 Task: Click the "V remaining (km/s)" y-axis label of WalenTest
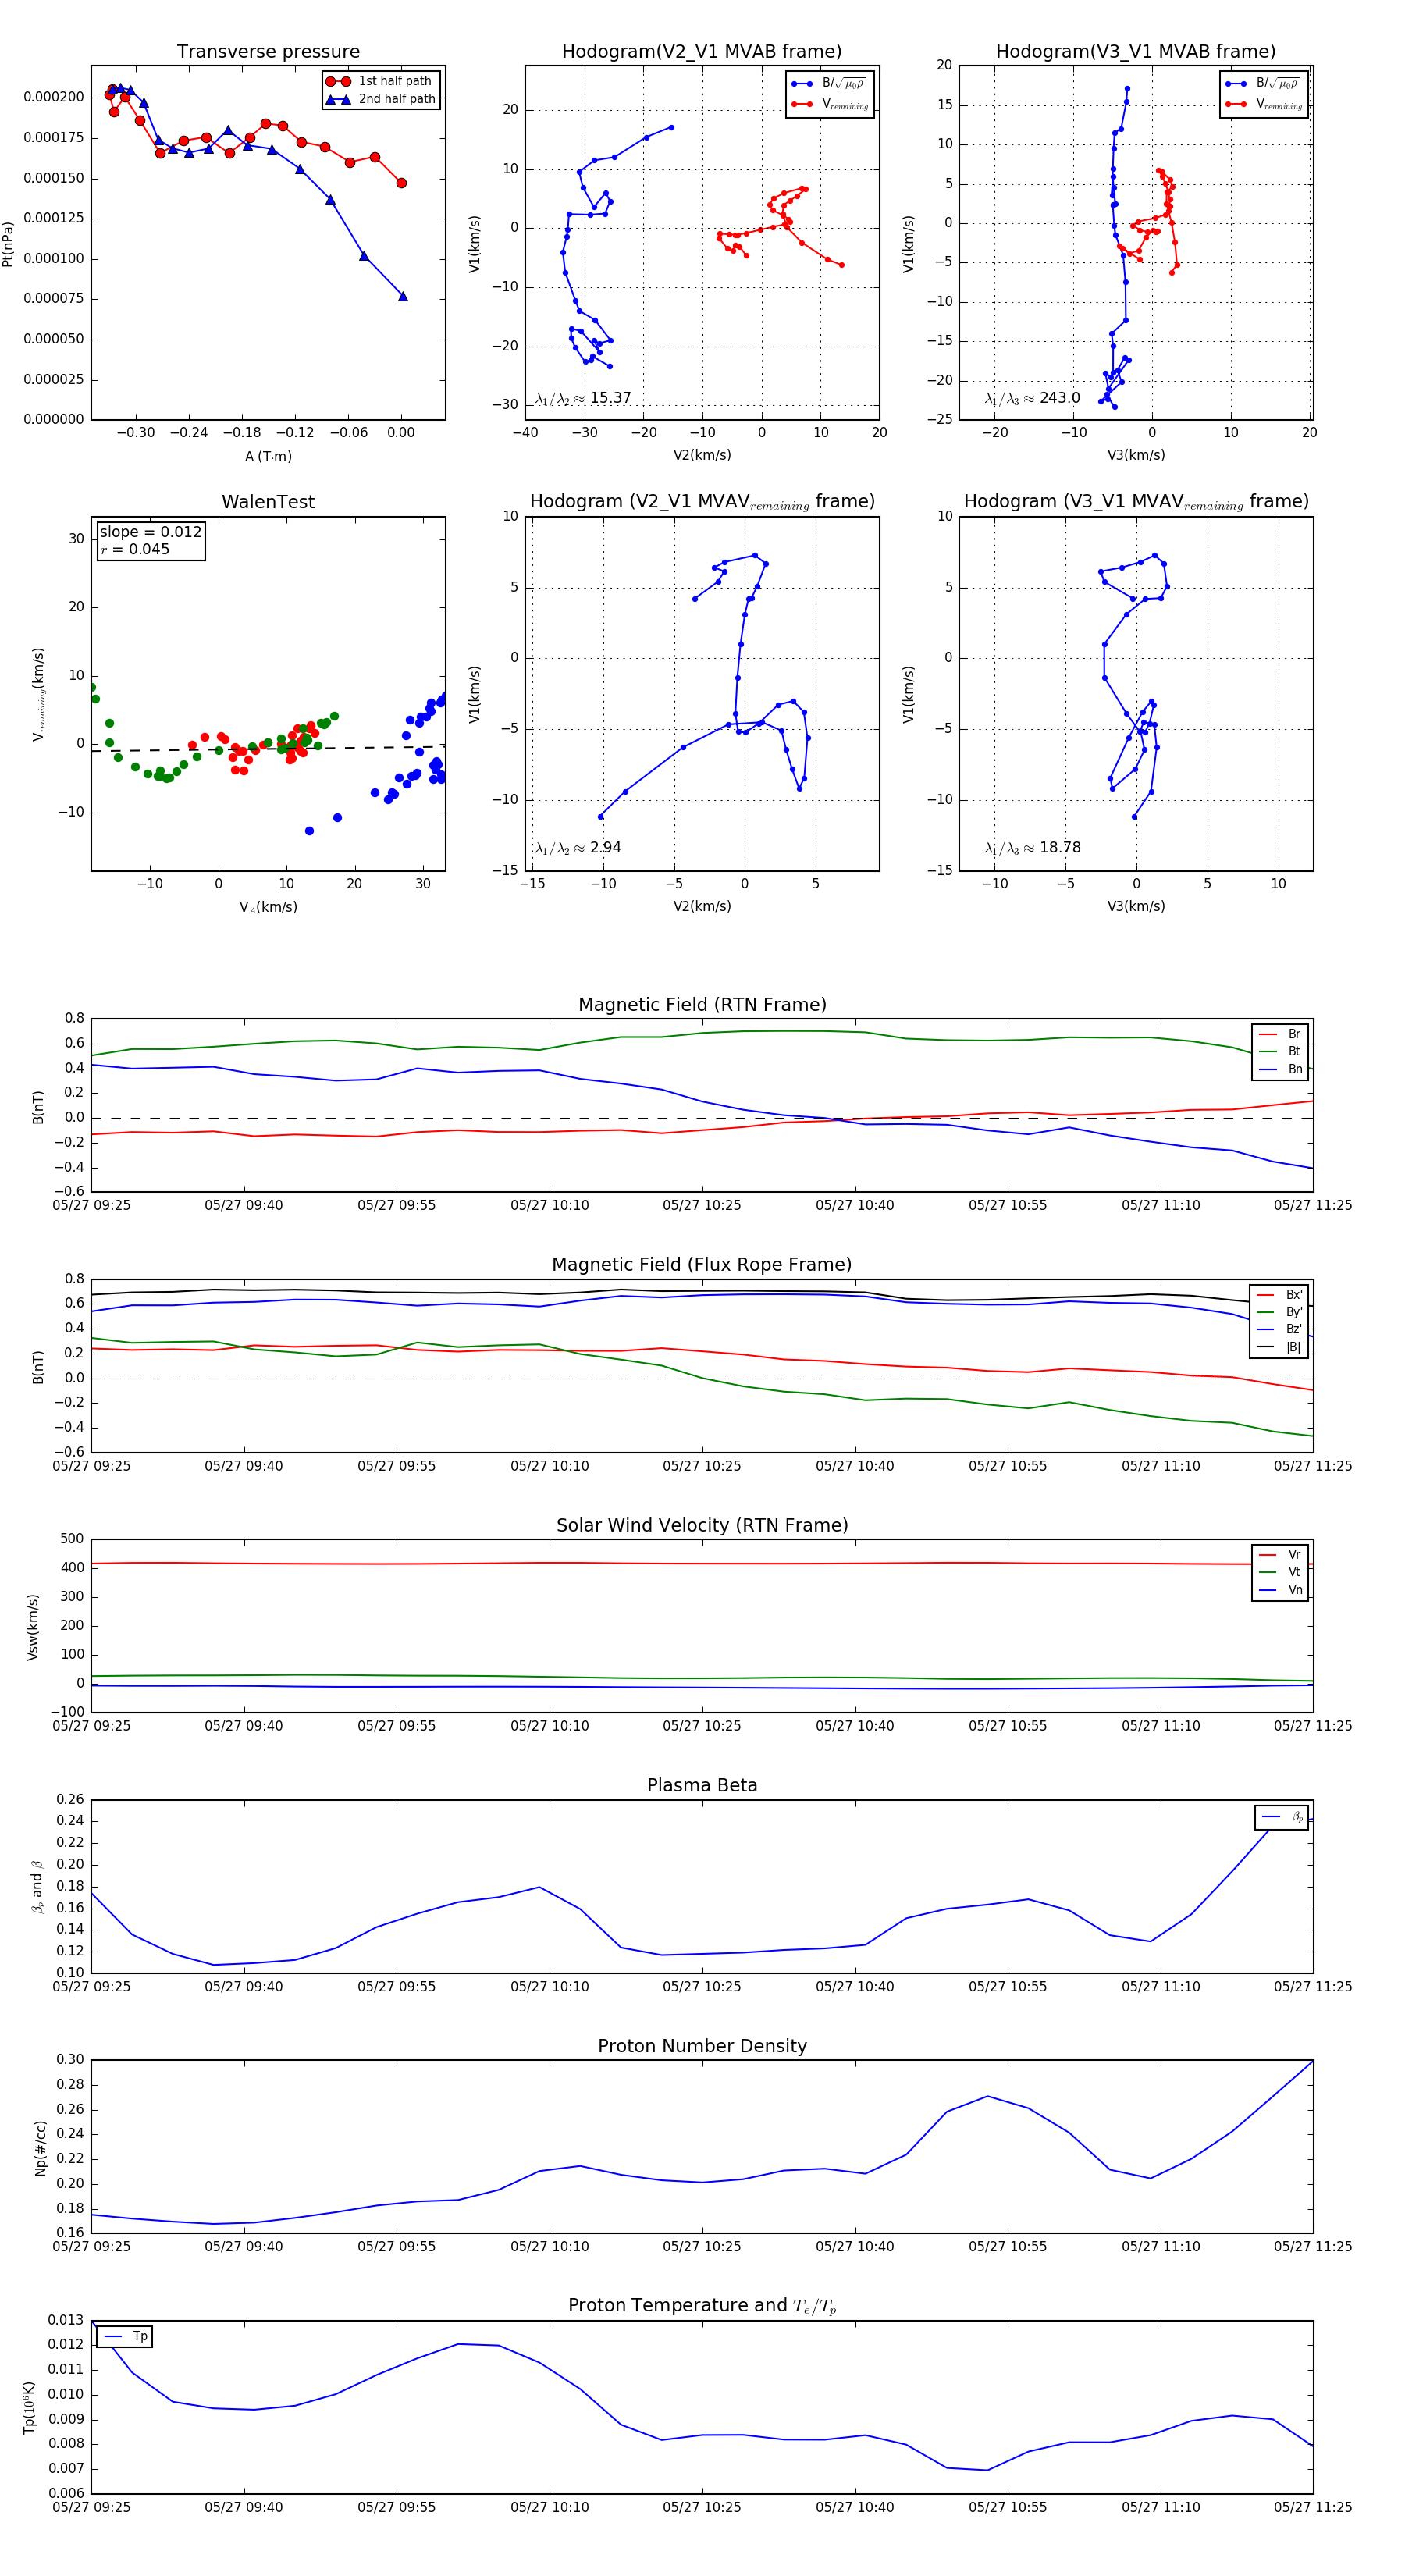39,695
